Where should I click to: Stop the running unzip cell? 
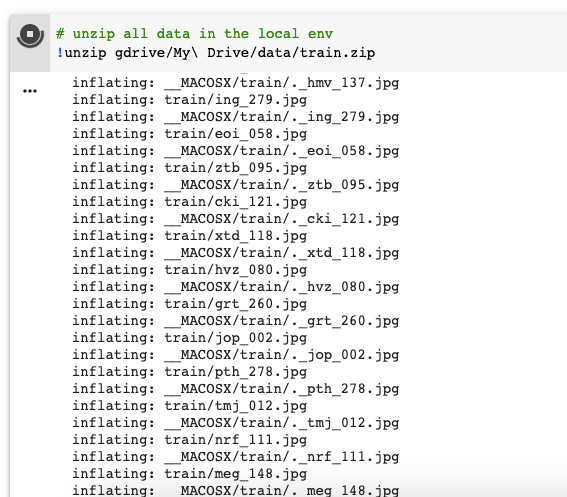(x=30, y=35)
